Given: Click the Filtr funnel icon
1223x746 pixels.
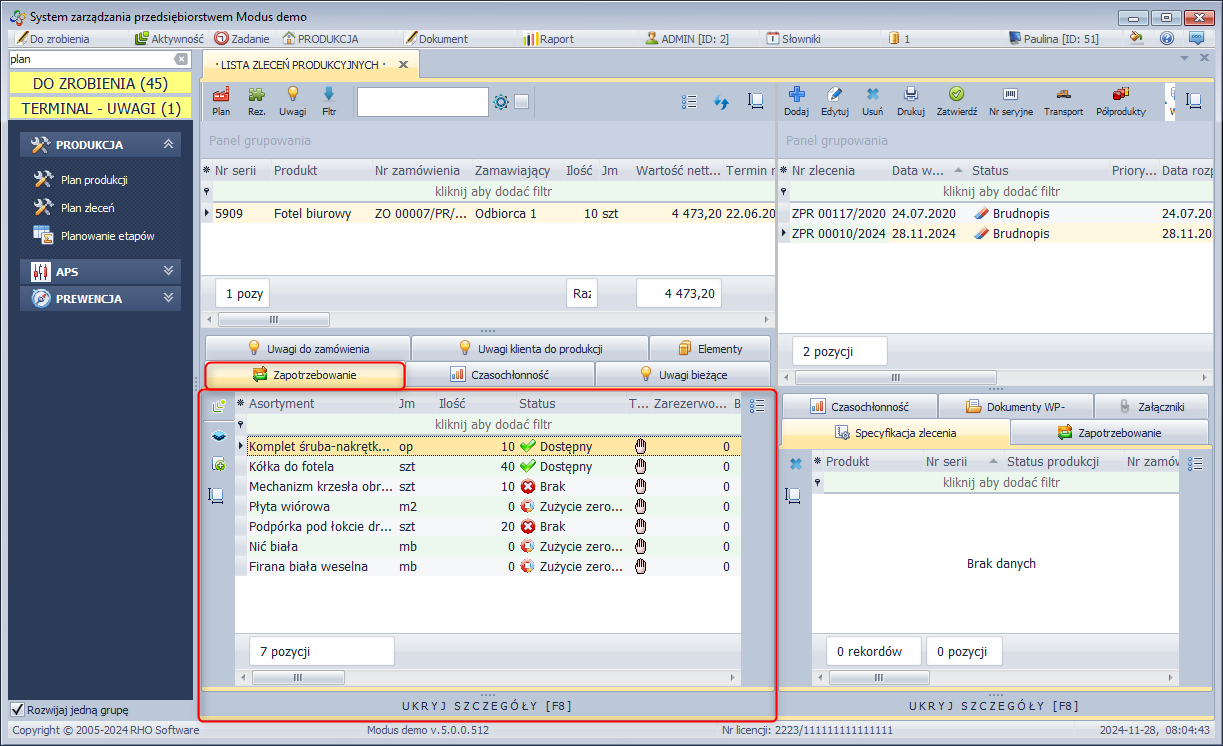Looking at the screenshot, I should 328,100.
